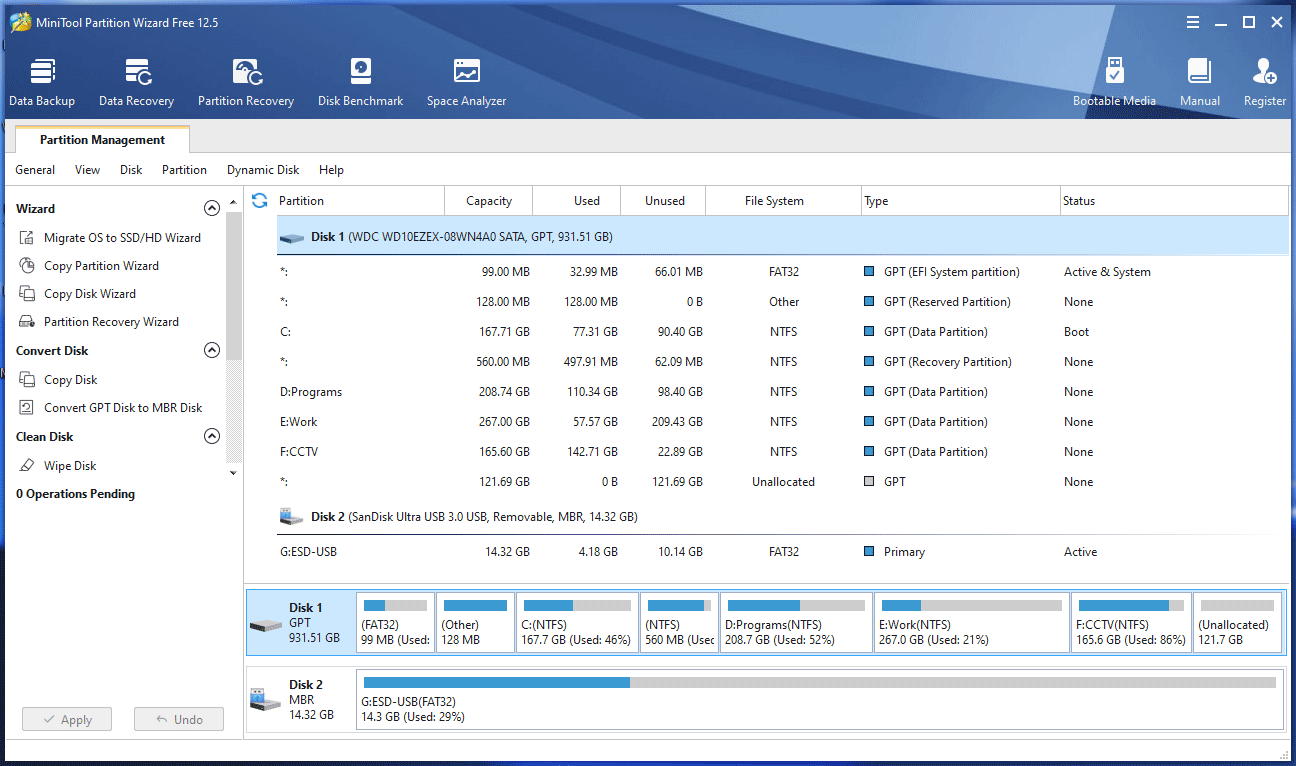Collapse the Convert Disk section
The width and height of the screenshot is (1296, 766).
point(211,351)
